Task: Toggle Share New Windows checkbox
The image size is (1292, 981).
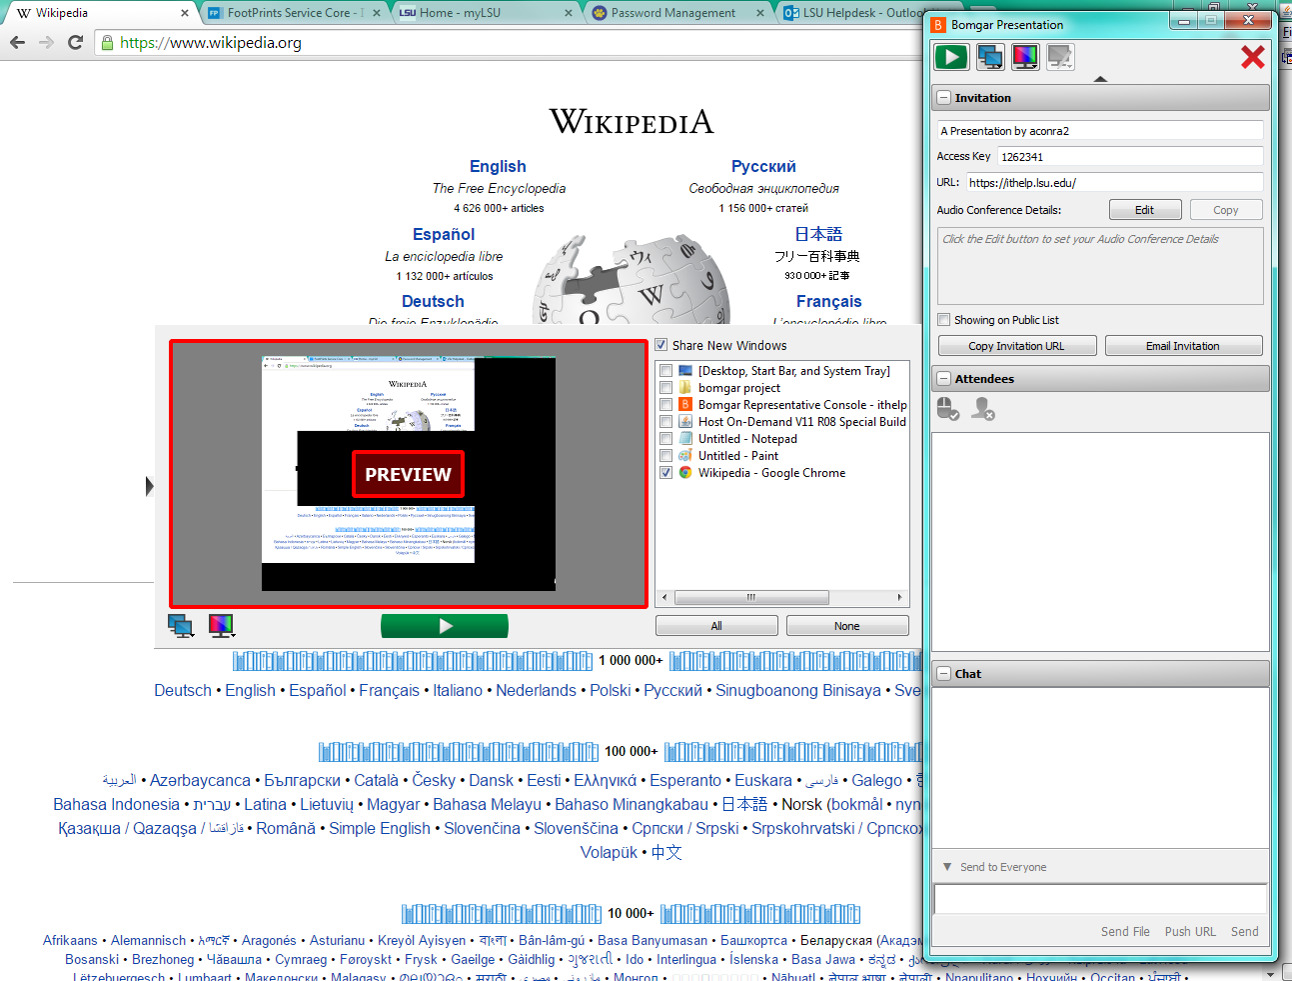Action: (661, 345)
